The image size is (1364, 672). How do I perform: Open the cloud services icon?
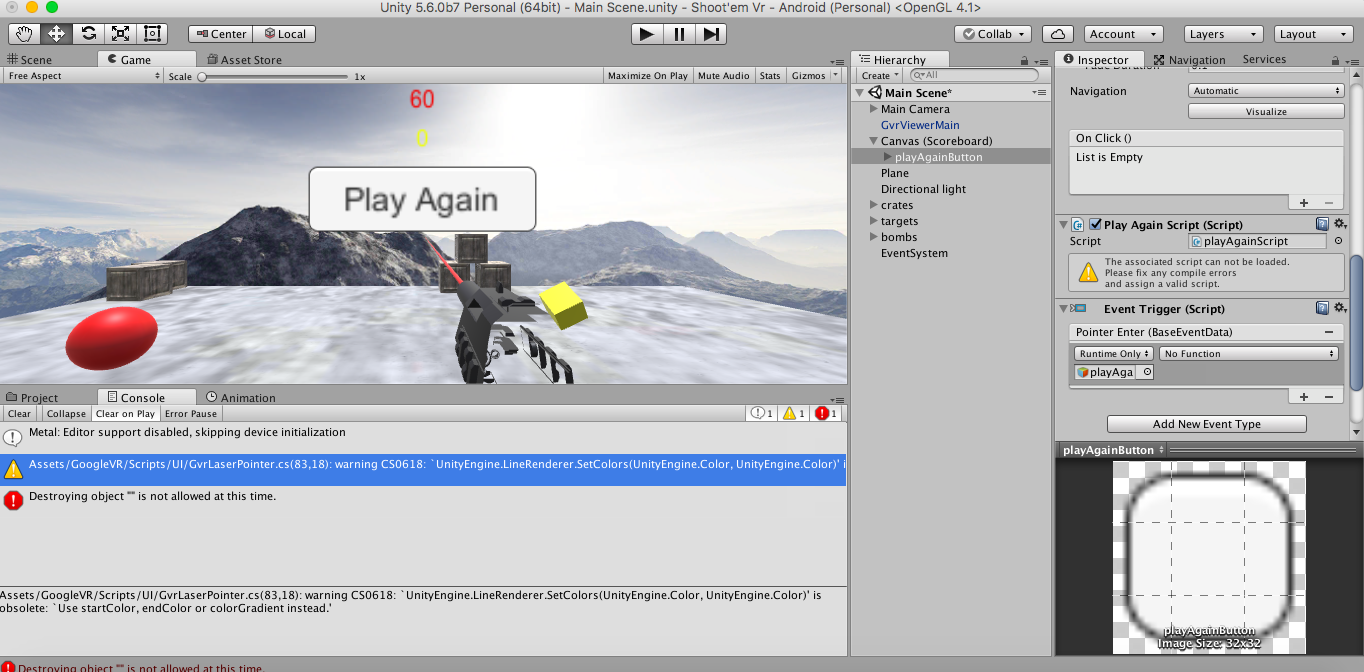tap(1058, 34)
